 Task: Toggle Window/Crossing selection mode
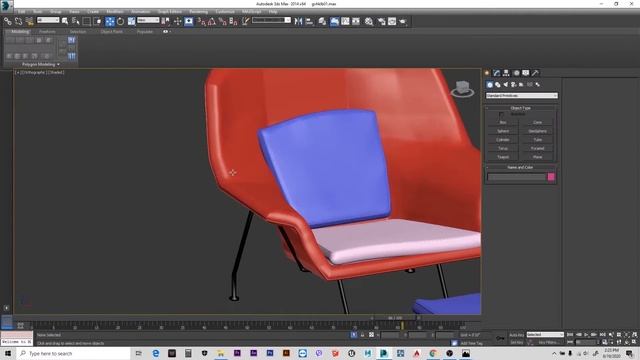point(98,21)
